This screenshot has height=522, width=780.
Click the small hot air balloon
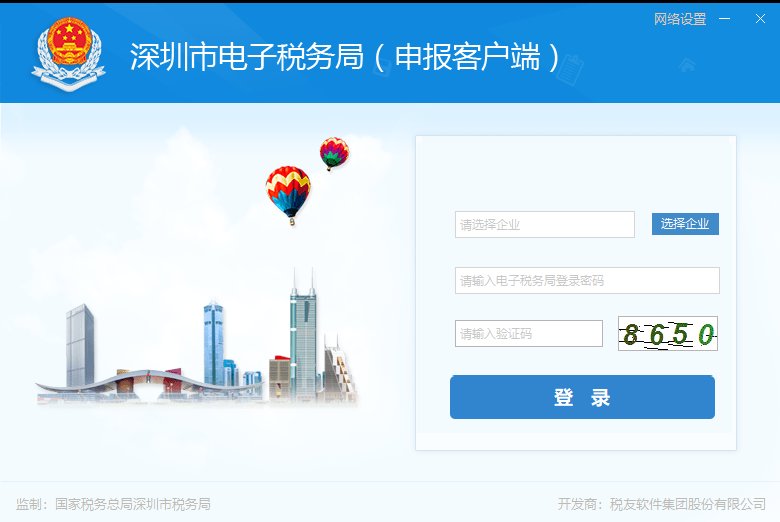[x=334, y=153]
